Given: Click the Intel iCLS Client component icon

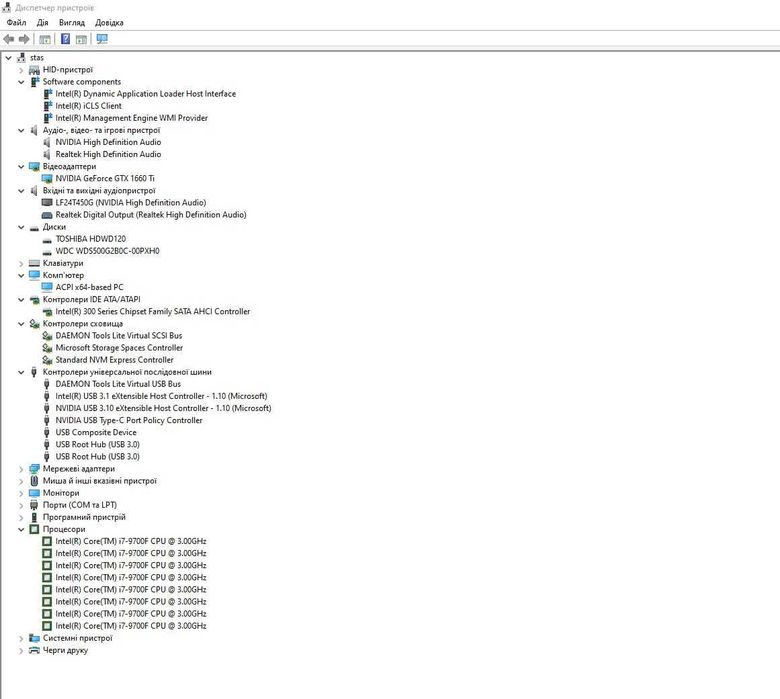Looking at the screenshot, I should click(47, 106).
